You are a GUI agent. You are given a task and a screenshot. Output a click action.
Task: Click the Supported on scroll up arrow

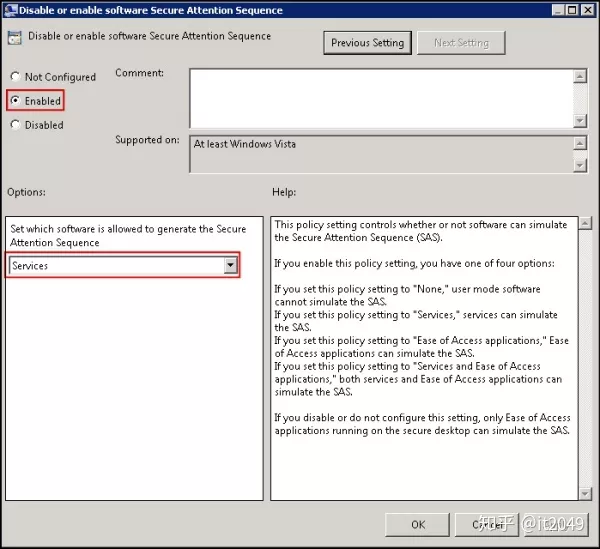(580, 143)
